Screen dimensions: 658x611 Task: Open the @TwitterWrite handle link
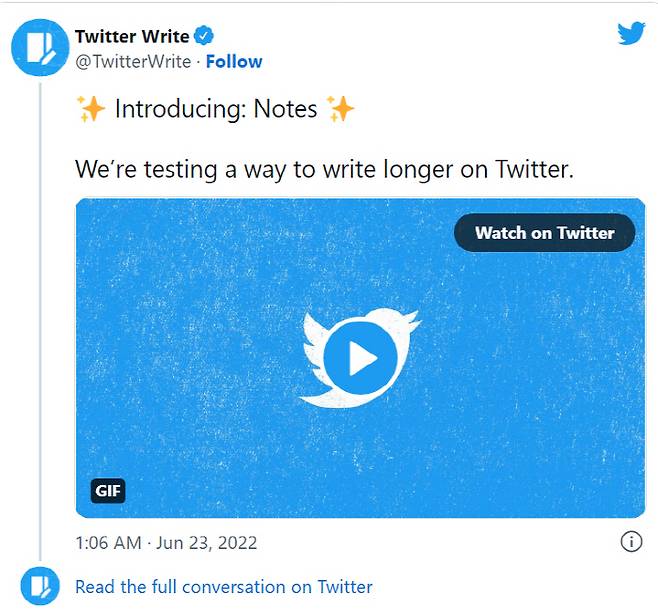[133, 61]
